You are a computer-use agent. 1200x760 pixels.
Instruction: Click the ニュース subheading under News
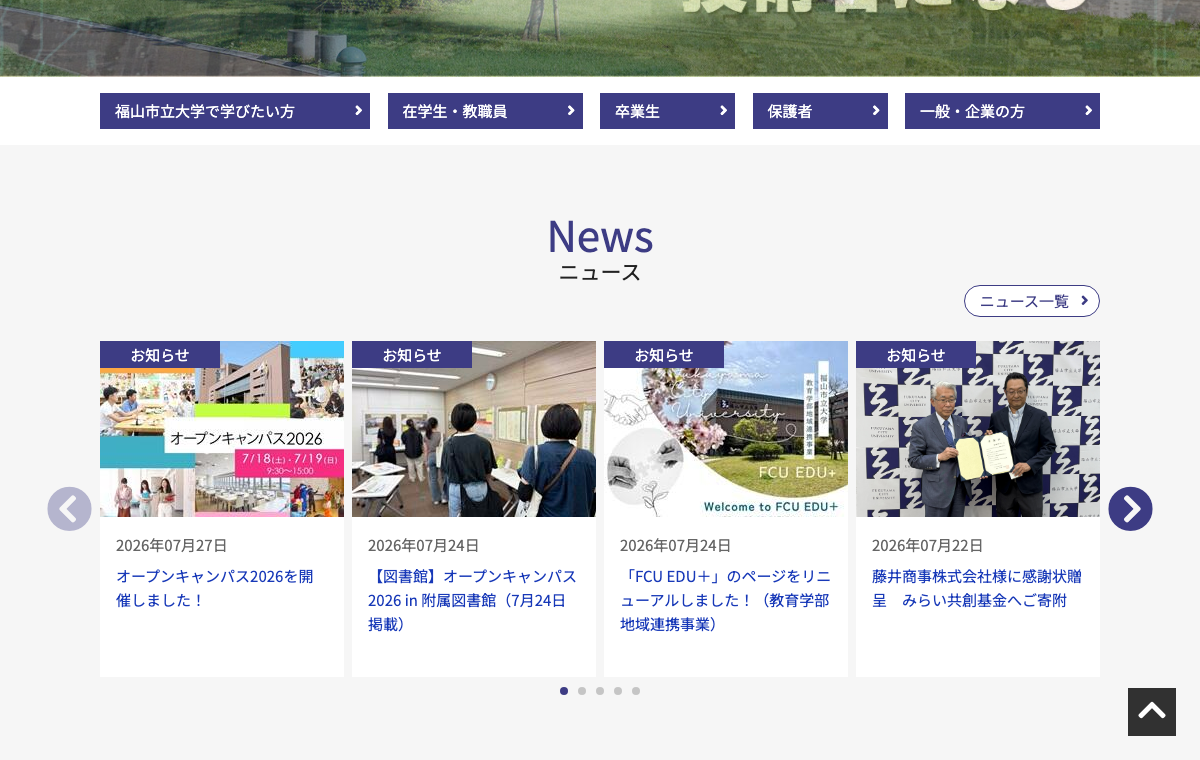point(600,272)
